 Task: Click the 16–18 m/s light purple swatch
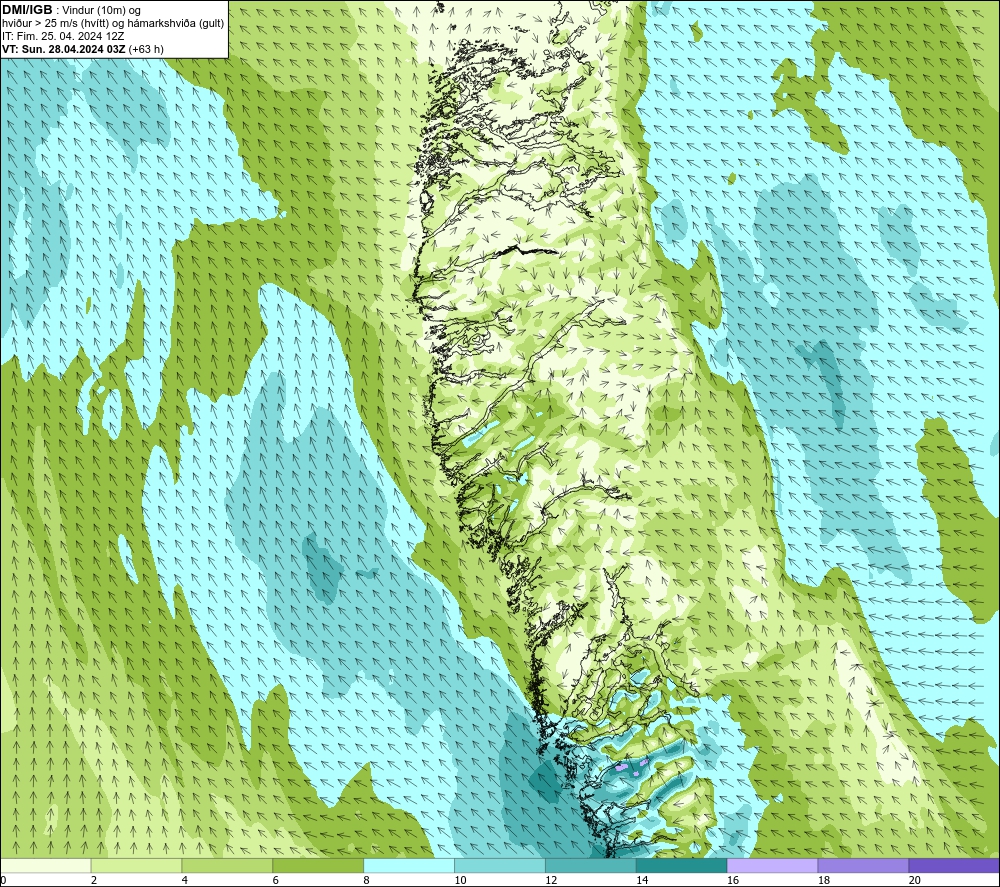tap(772, 865)
